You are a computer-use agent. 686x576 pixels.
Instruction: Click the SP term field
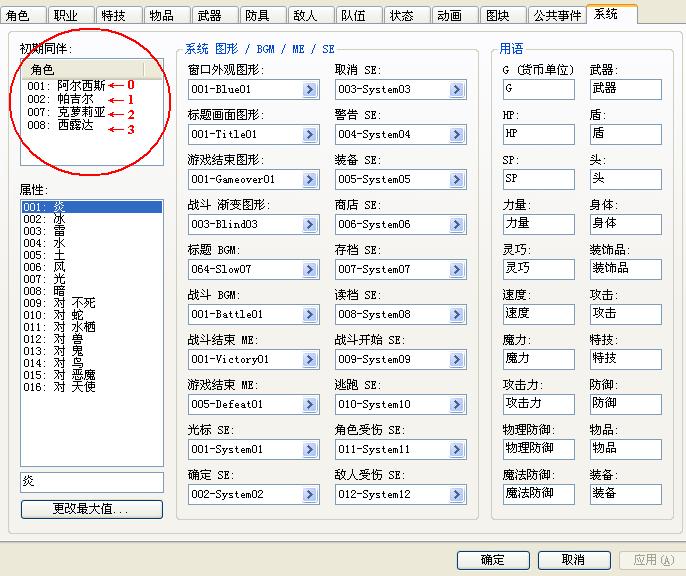coord(539,179)
